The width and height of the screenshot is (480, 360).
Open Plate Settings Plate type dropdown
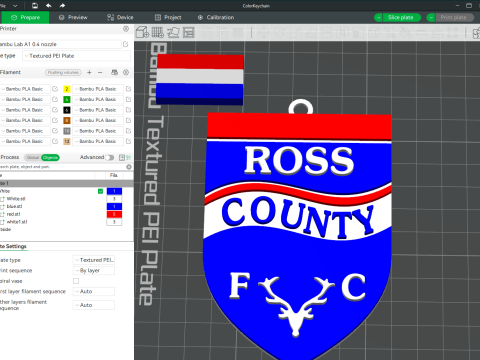coord(94,260)
